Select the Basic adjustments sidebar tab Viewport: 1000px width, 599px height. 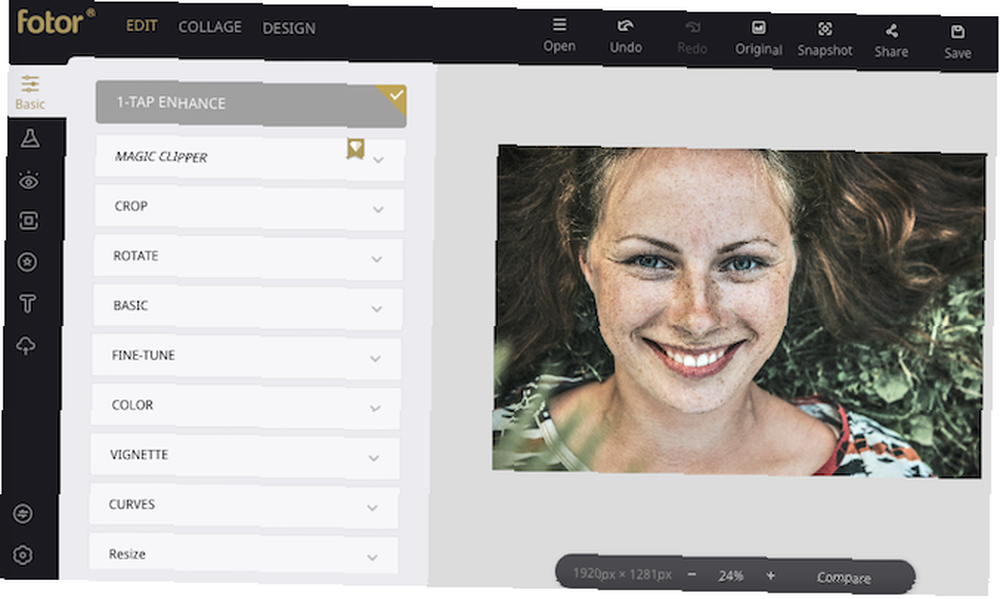click(30, 92)
